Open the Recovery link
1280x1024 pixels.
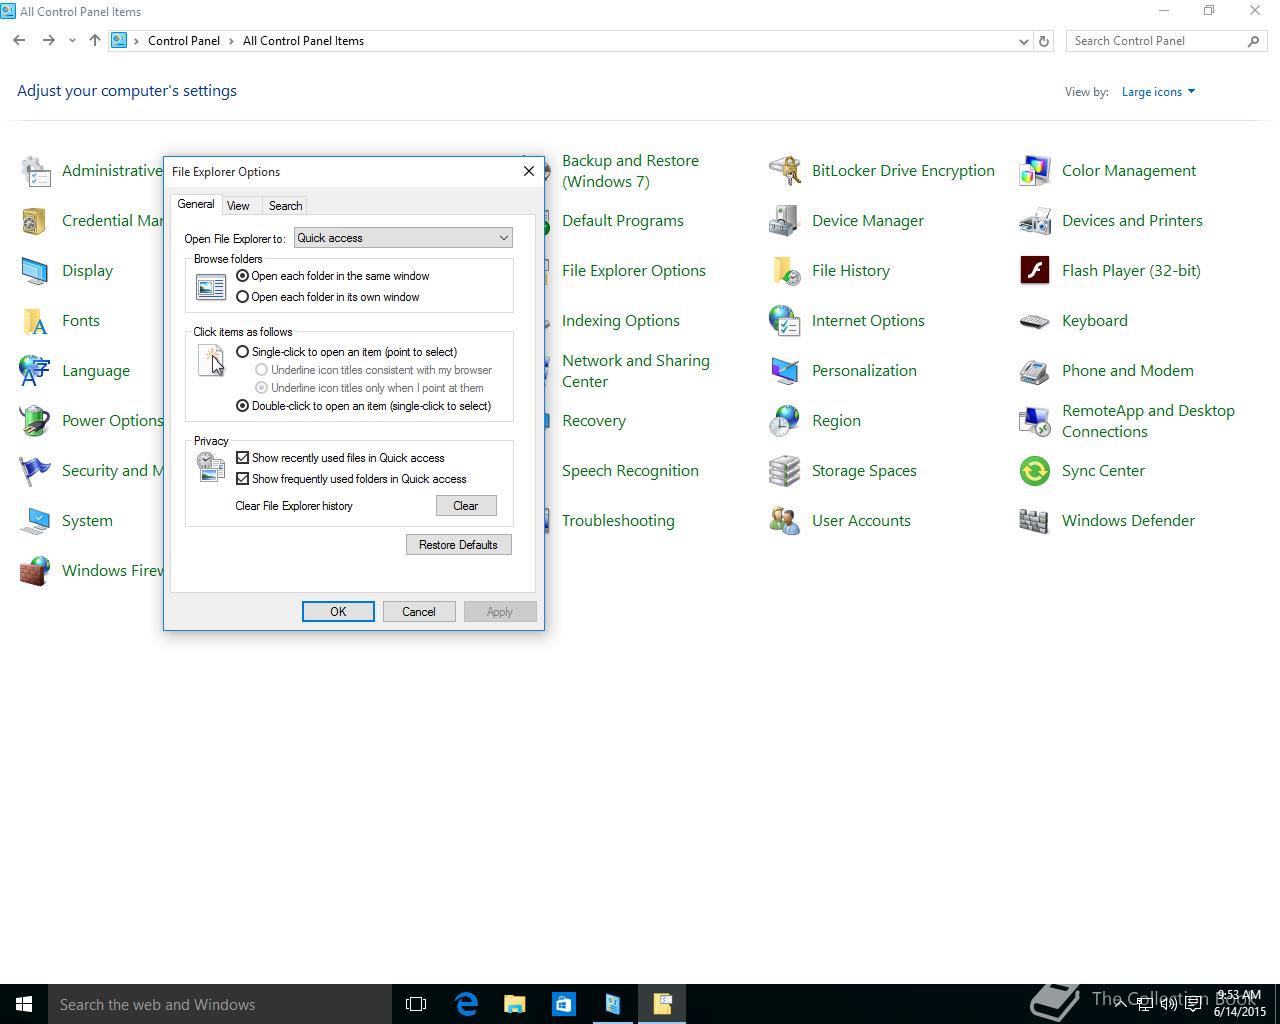click(x=594, y=421)
